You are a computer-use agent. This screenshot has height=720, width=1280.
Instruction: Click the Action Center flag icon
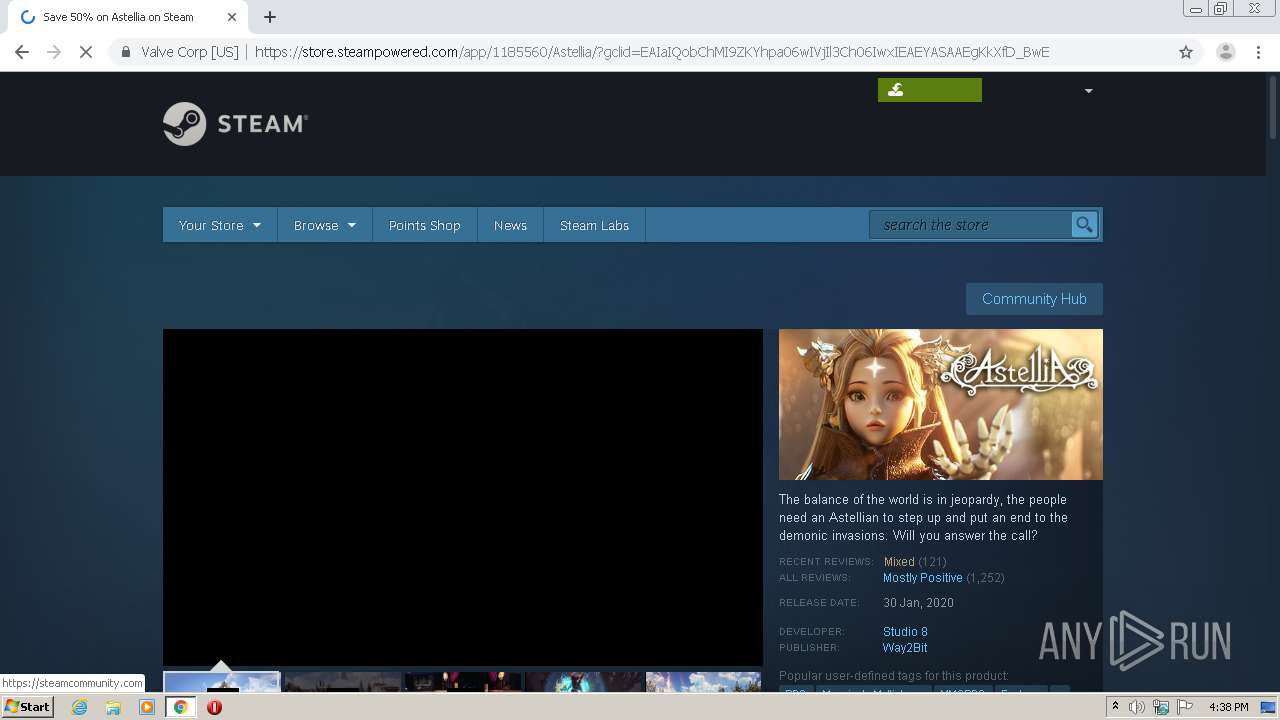[1185, 707]
